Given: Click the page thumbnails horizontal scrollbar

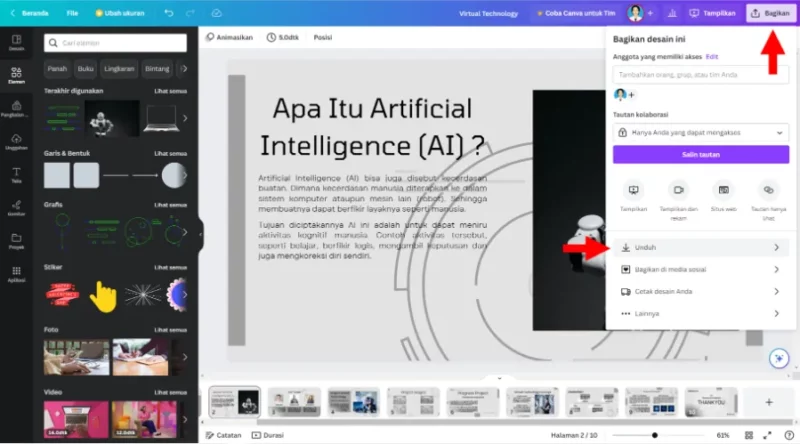Looking at the screenshot, I should [526, 422].
